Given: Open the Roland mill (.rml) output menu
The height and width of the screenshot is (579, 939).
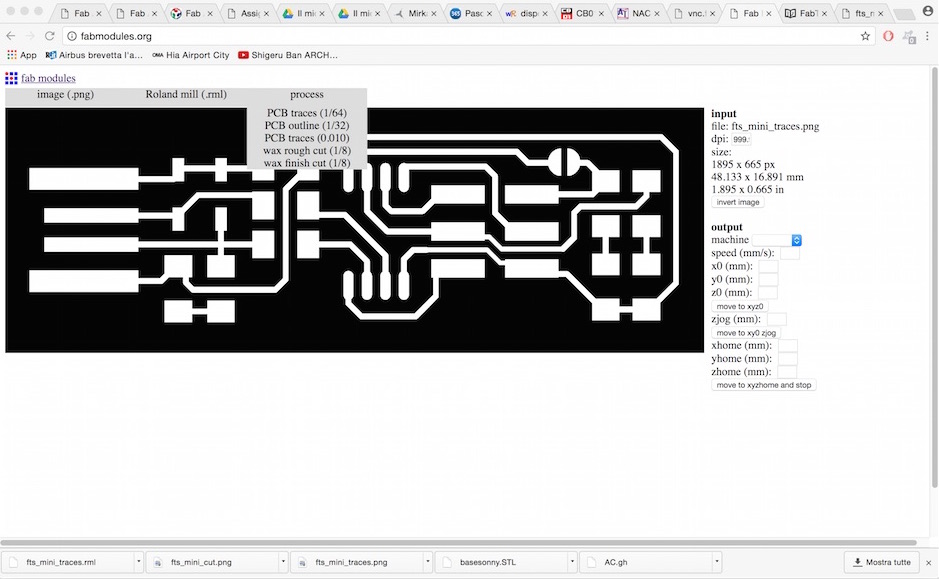Looking at the screenshot, I should [186, 95].
